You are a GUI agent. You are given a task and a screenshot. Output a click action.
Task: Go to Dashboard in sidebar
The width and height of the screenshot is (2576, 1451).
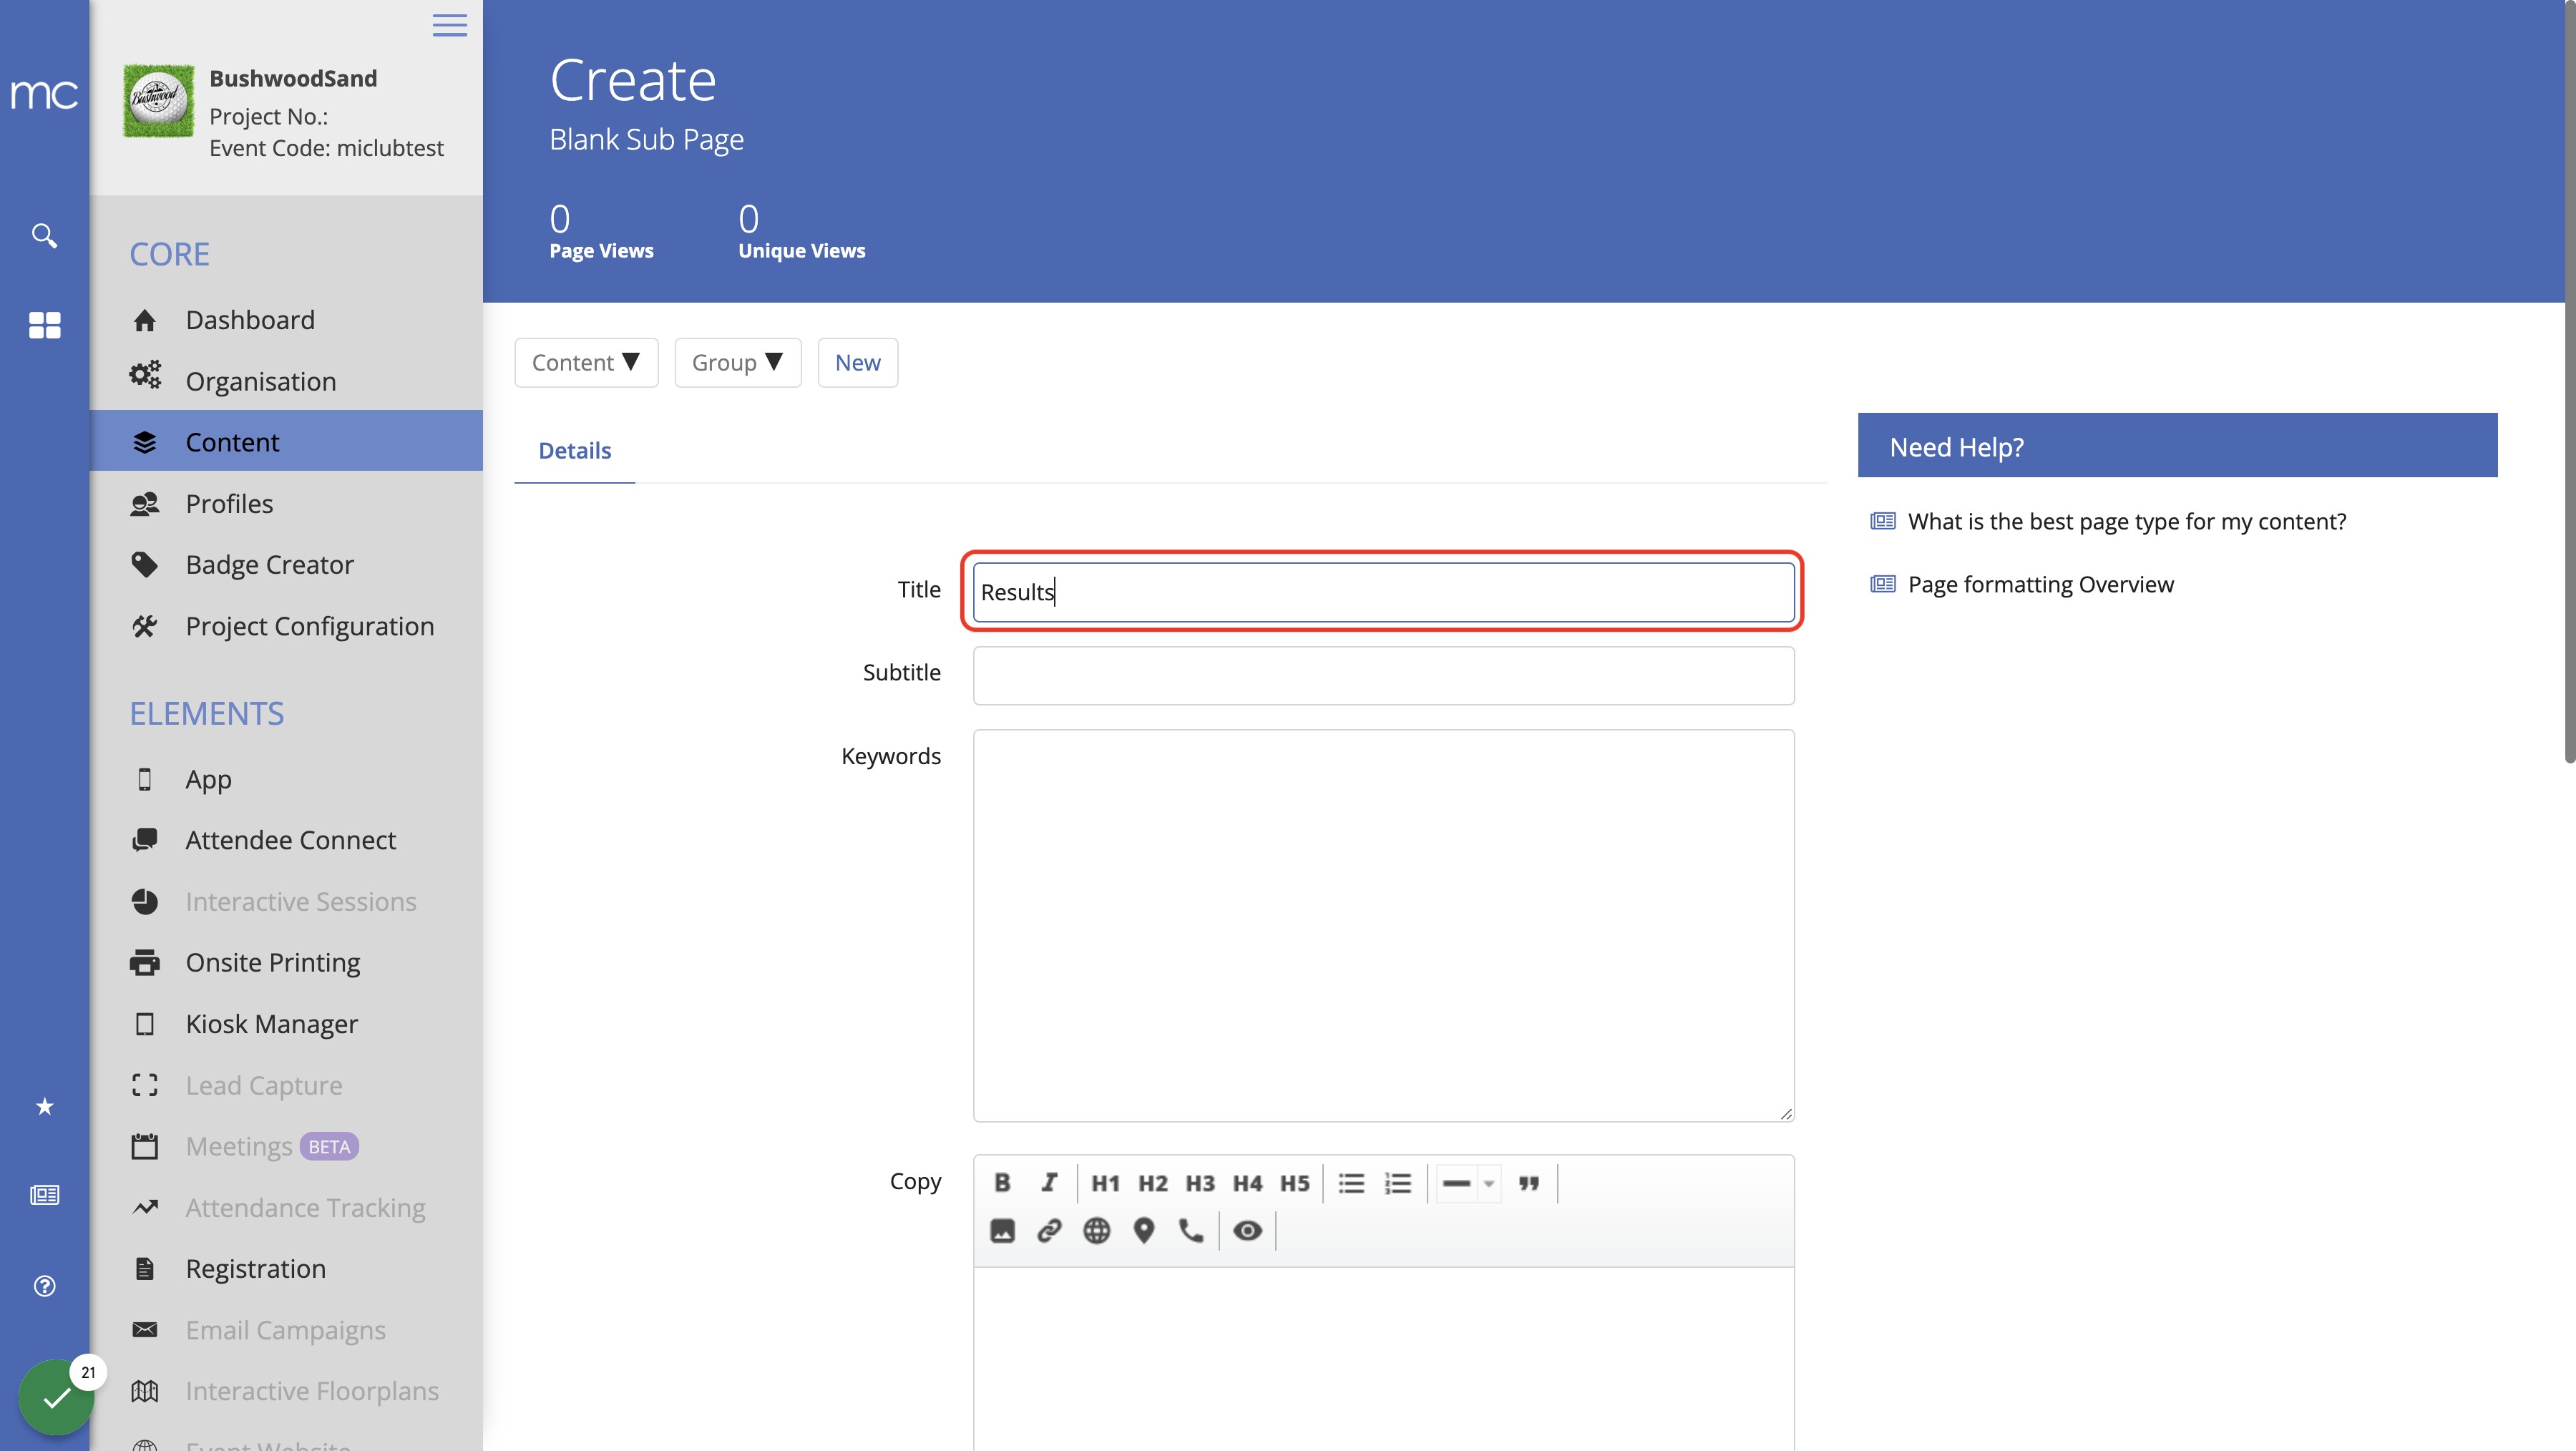click(x=286, y=320)
